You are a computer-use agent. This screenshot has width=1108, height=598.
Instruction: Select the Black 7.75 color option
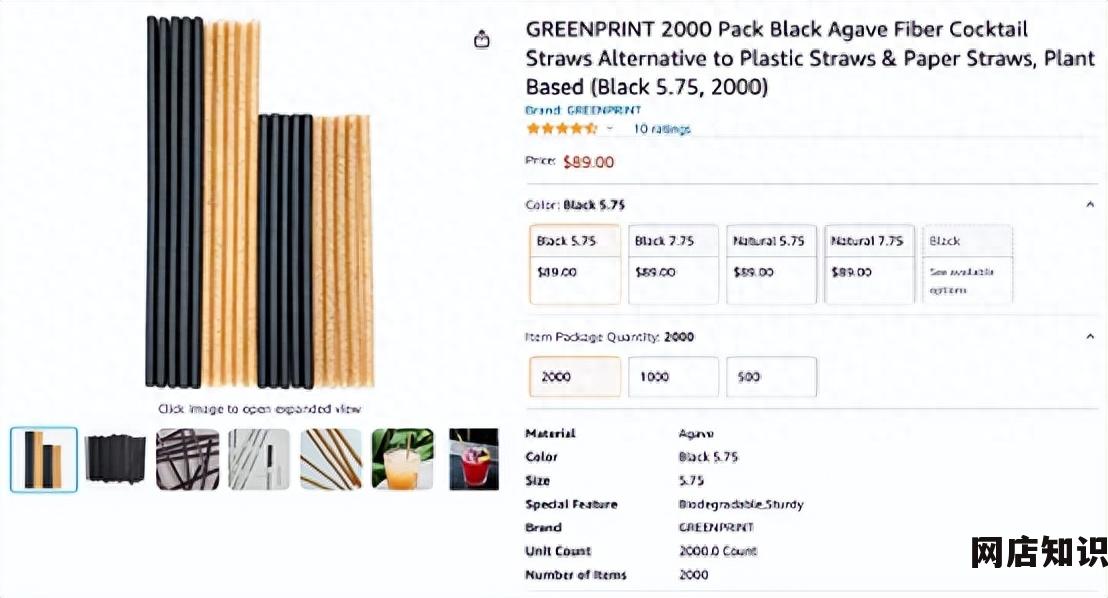pyautogui.click(x=673, y=264)
